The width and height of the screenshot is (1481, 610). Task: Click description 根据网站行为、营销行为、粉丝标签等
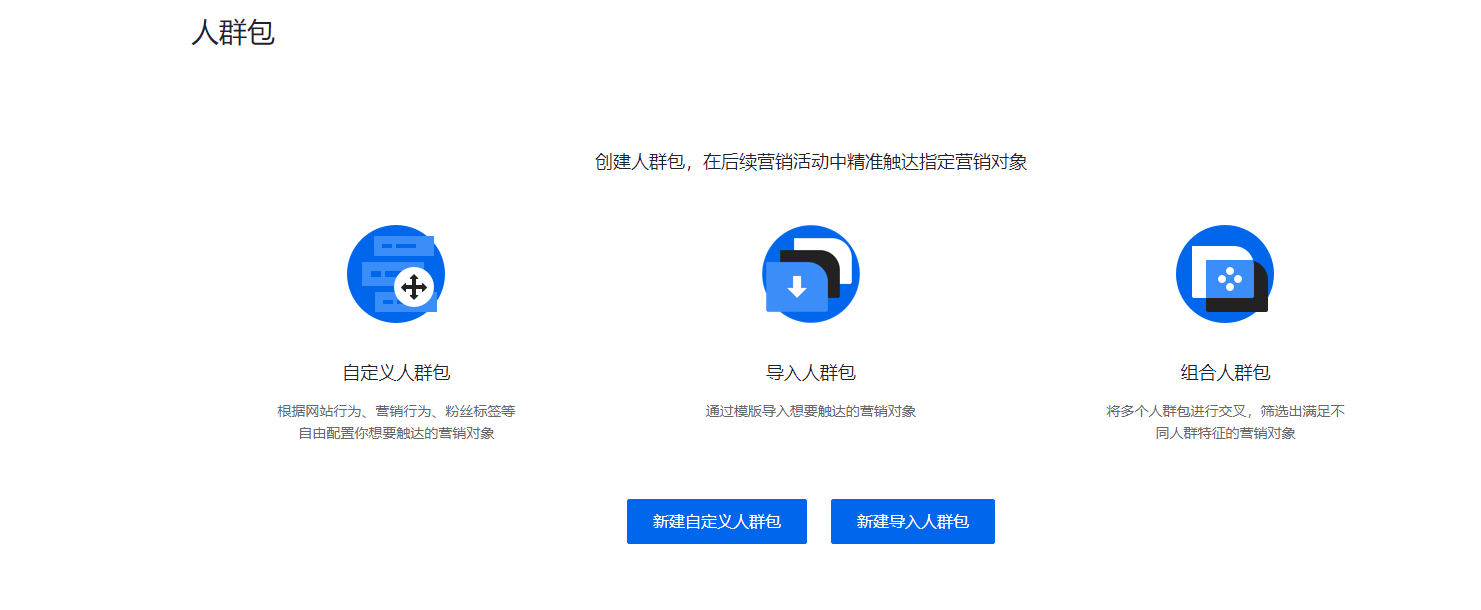click(x=396, y=411)
